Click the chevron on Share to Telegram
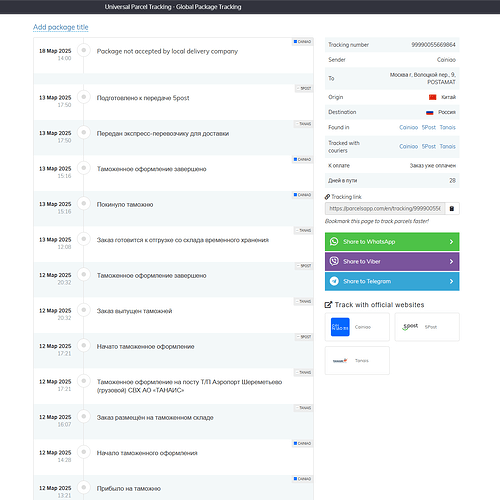The height and width of the screenshot is (500, 500). point(451,281)
